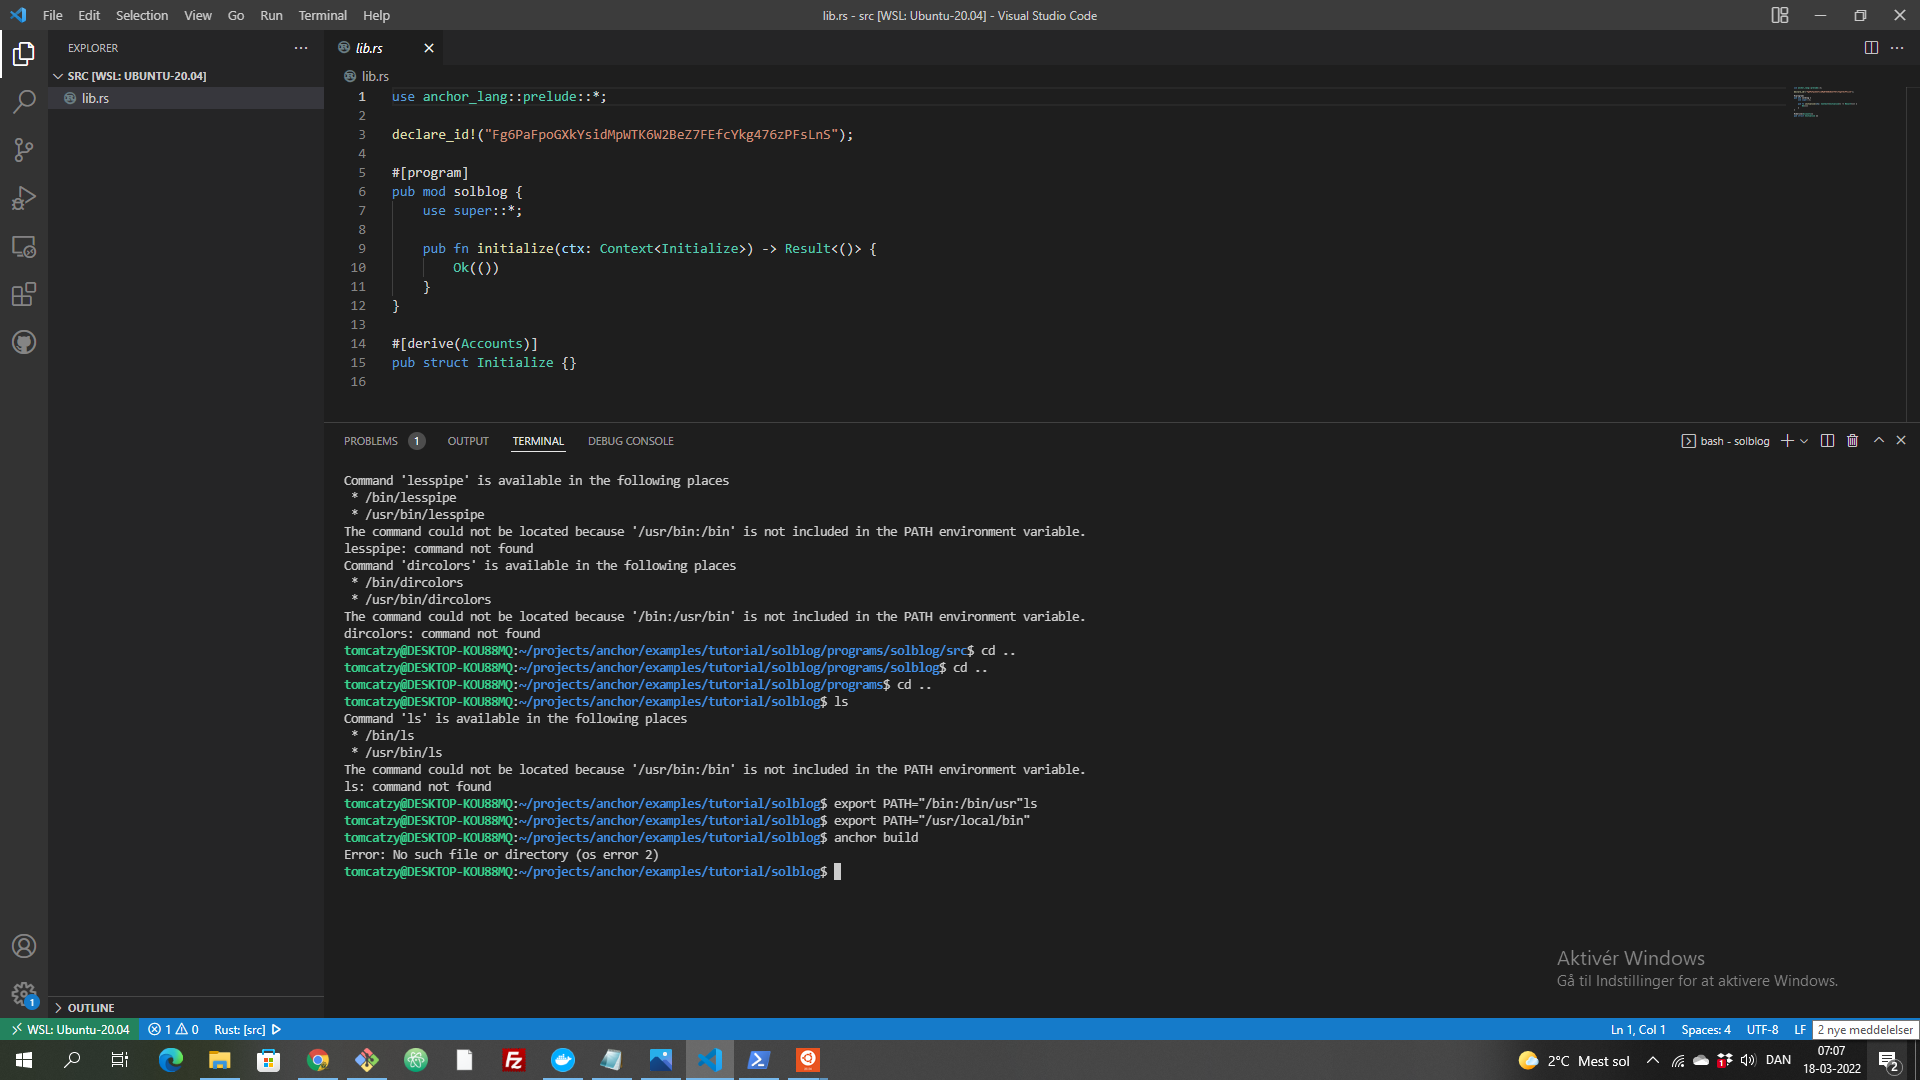
Task: Select the Source Control icon
Action: (24, 149)
